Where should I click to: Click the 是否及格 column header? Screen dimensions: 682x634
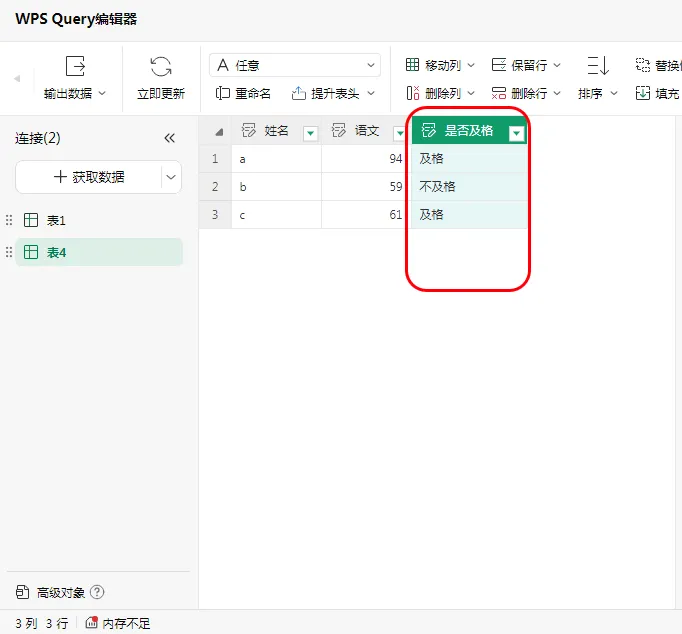[469, 130]
